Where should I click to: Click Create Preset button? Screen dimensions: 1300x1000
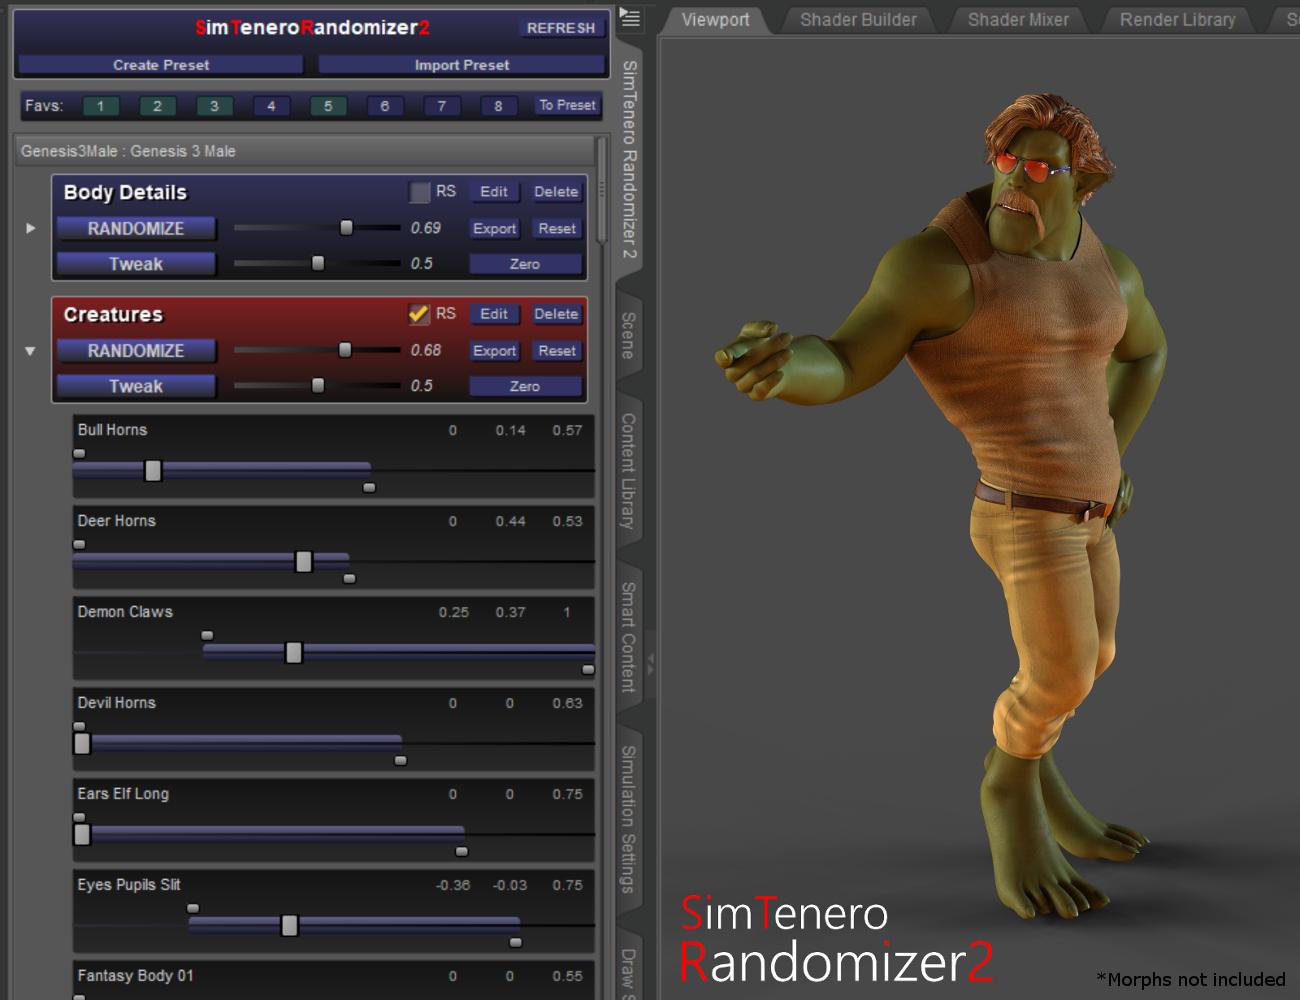coord(161,65)
